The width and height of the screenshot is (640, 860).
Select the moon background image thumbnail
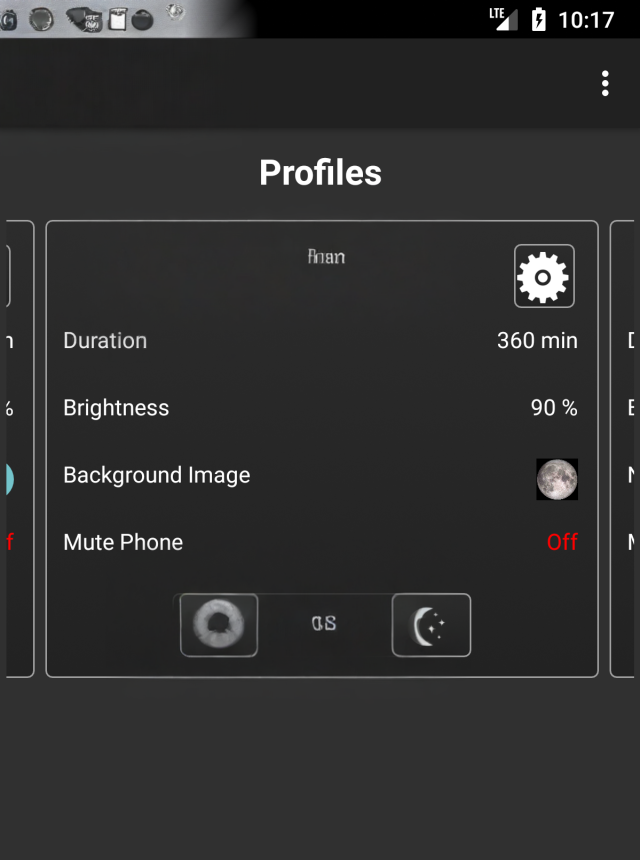click(557, 479)
